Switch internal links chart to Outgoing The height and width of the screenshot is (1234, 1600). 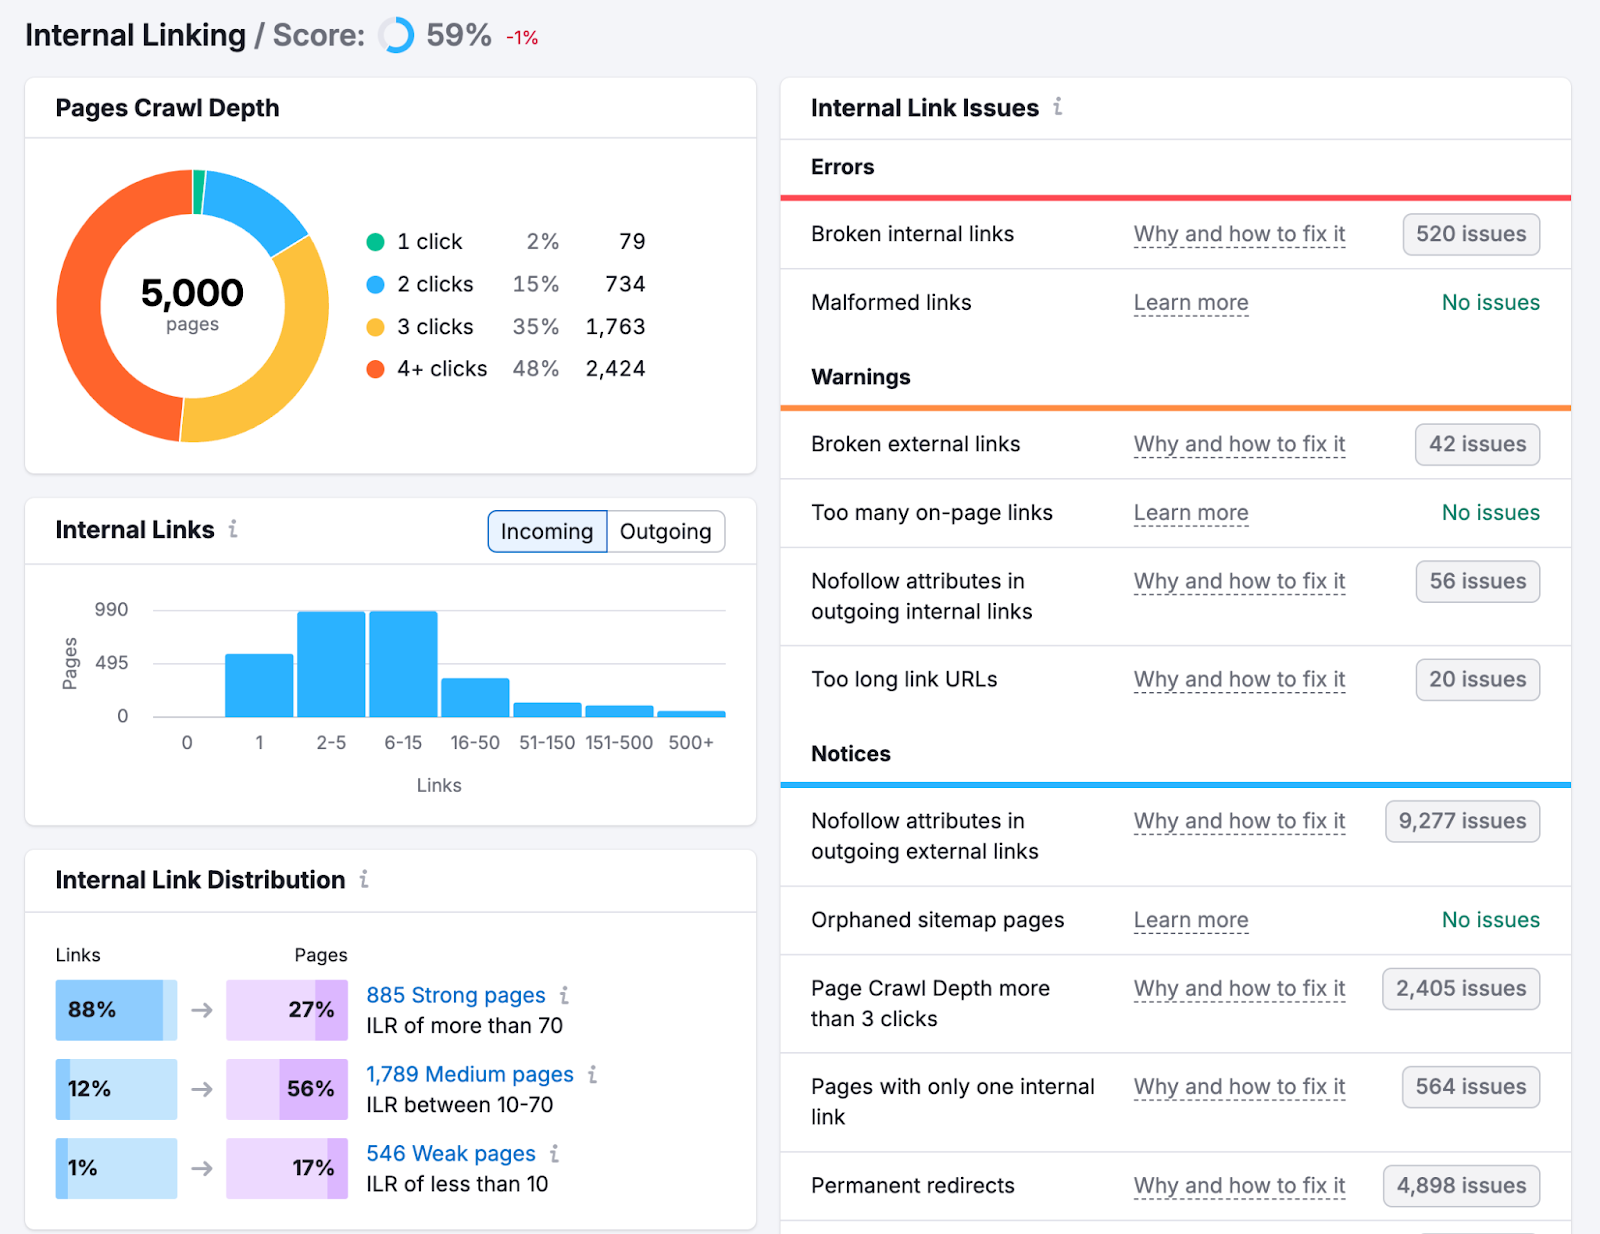665,531
